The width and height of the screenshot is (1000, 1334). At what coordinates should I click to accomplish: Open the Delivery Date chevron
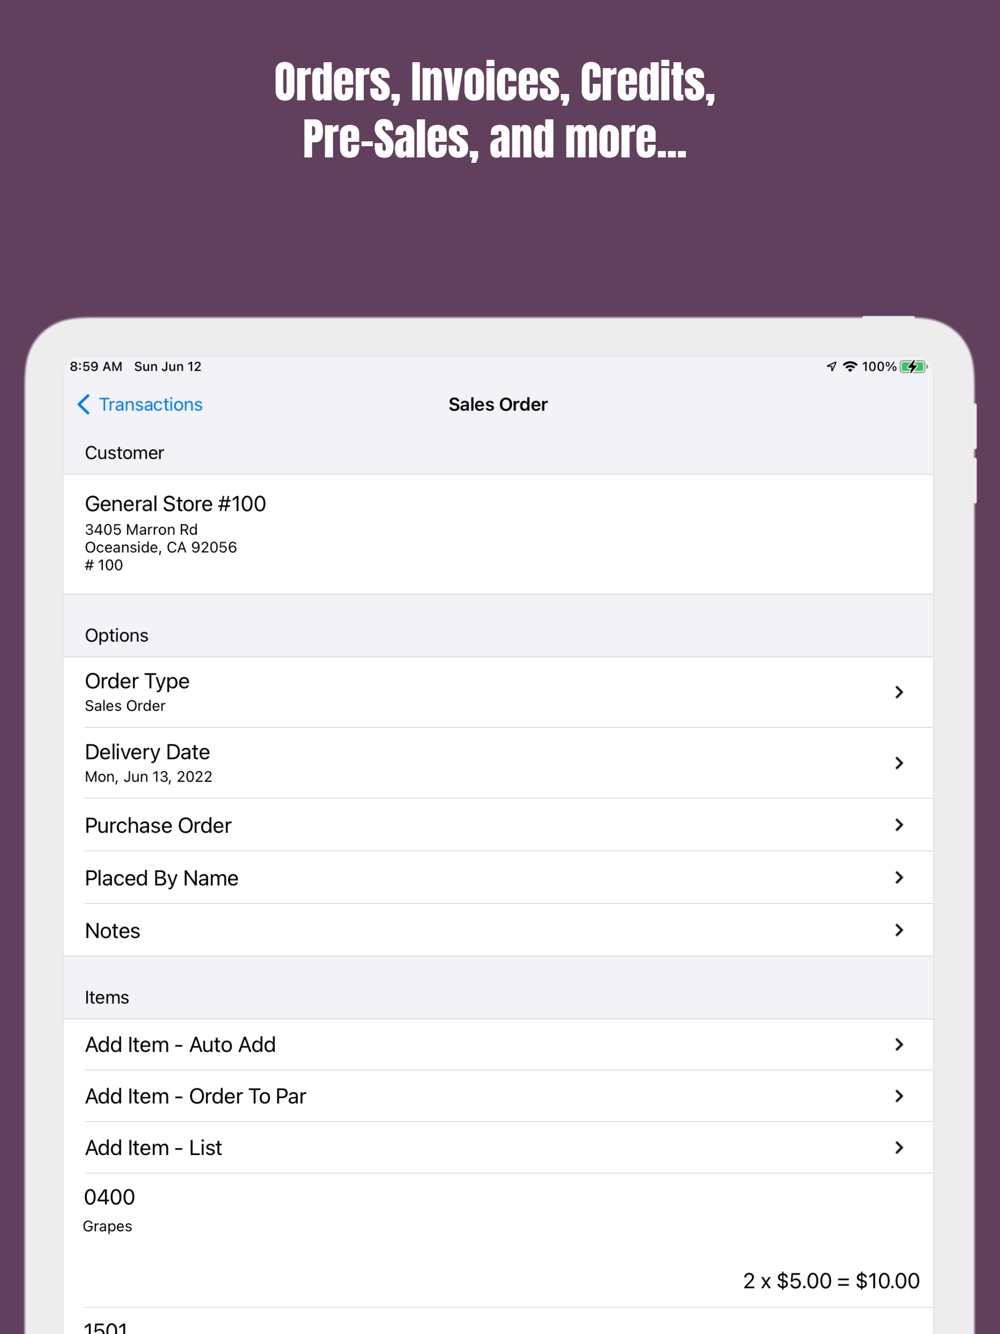pyautogui.click(x=899, y=763)
